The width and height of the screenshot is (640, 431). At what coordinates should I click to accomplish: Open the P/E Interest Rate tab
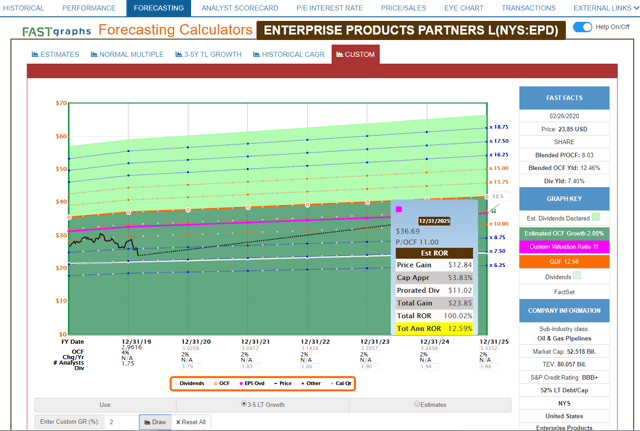pos(329,8)
